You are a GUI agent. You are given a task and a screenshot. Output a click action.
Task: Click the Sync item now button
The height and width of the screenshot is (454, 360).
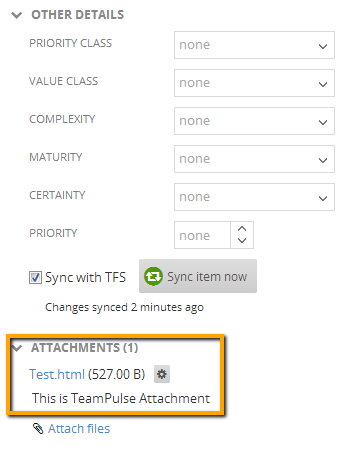click(198, 276)
